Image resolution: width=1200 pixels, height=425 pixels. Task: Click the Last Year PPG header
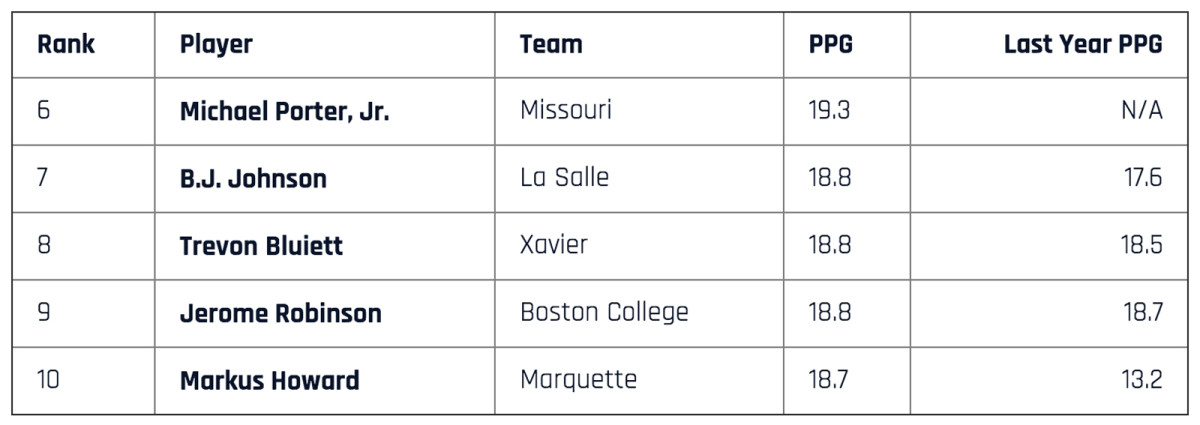(x=1083, y=45)
